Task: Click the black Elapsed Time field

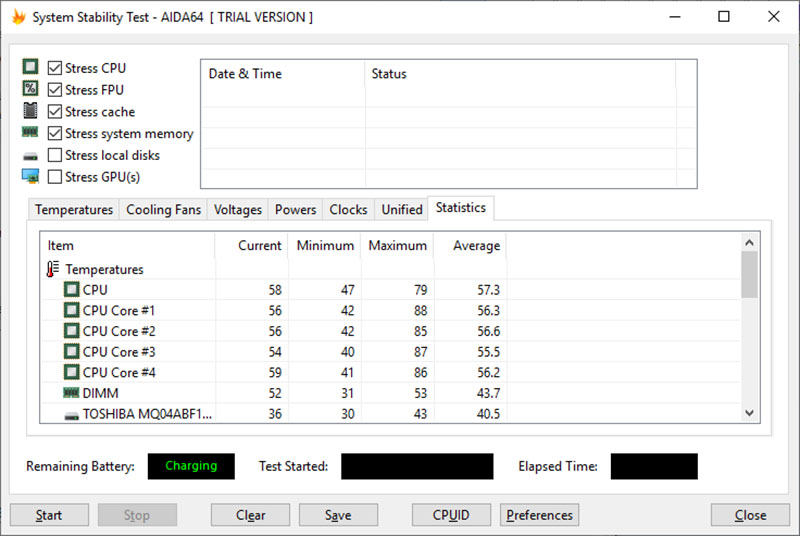Action: coord(654,466)
